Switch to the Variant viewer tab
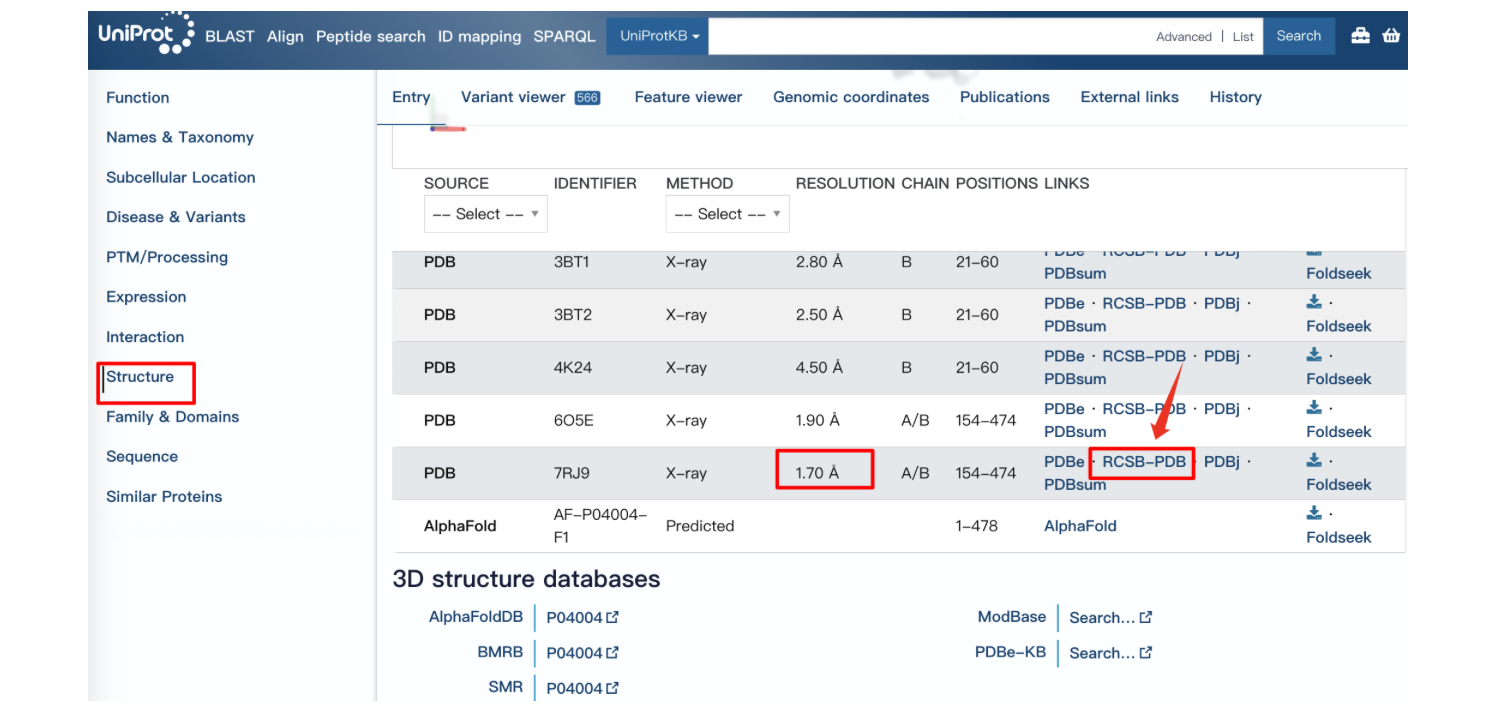This screenshot has height=724, width=1498. [x=530, y=97]
